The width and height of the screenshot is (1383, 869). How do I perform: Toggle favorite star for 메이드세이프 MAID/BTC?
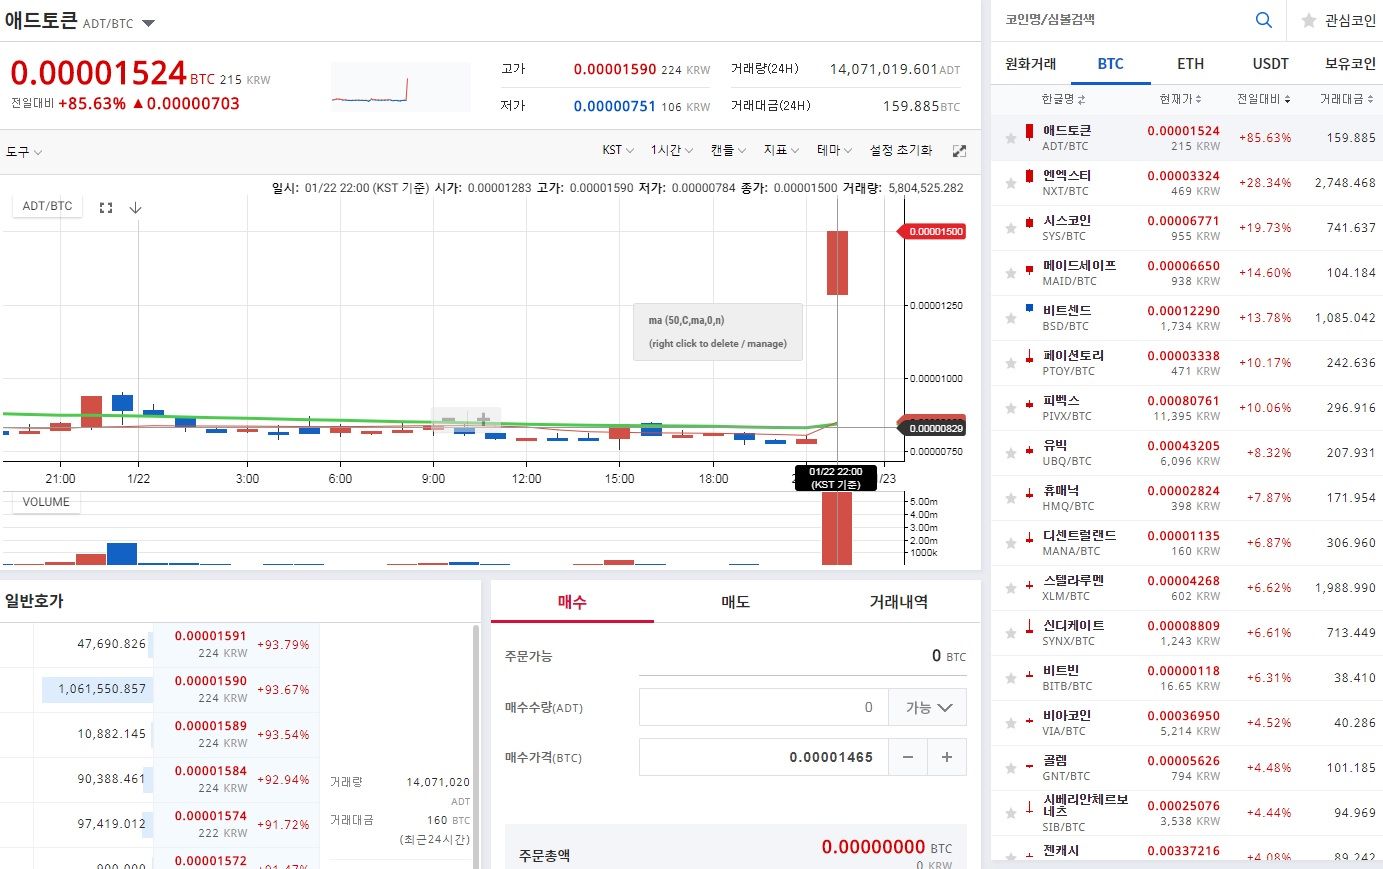point(1011,273)
